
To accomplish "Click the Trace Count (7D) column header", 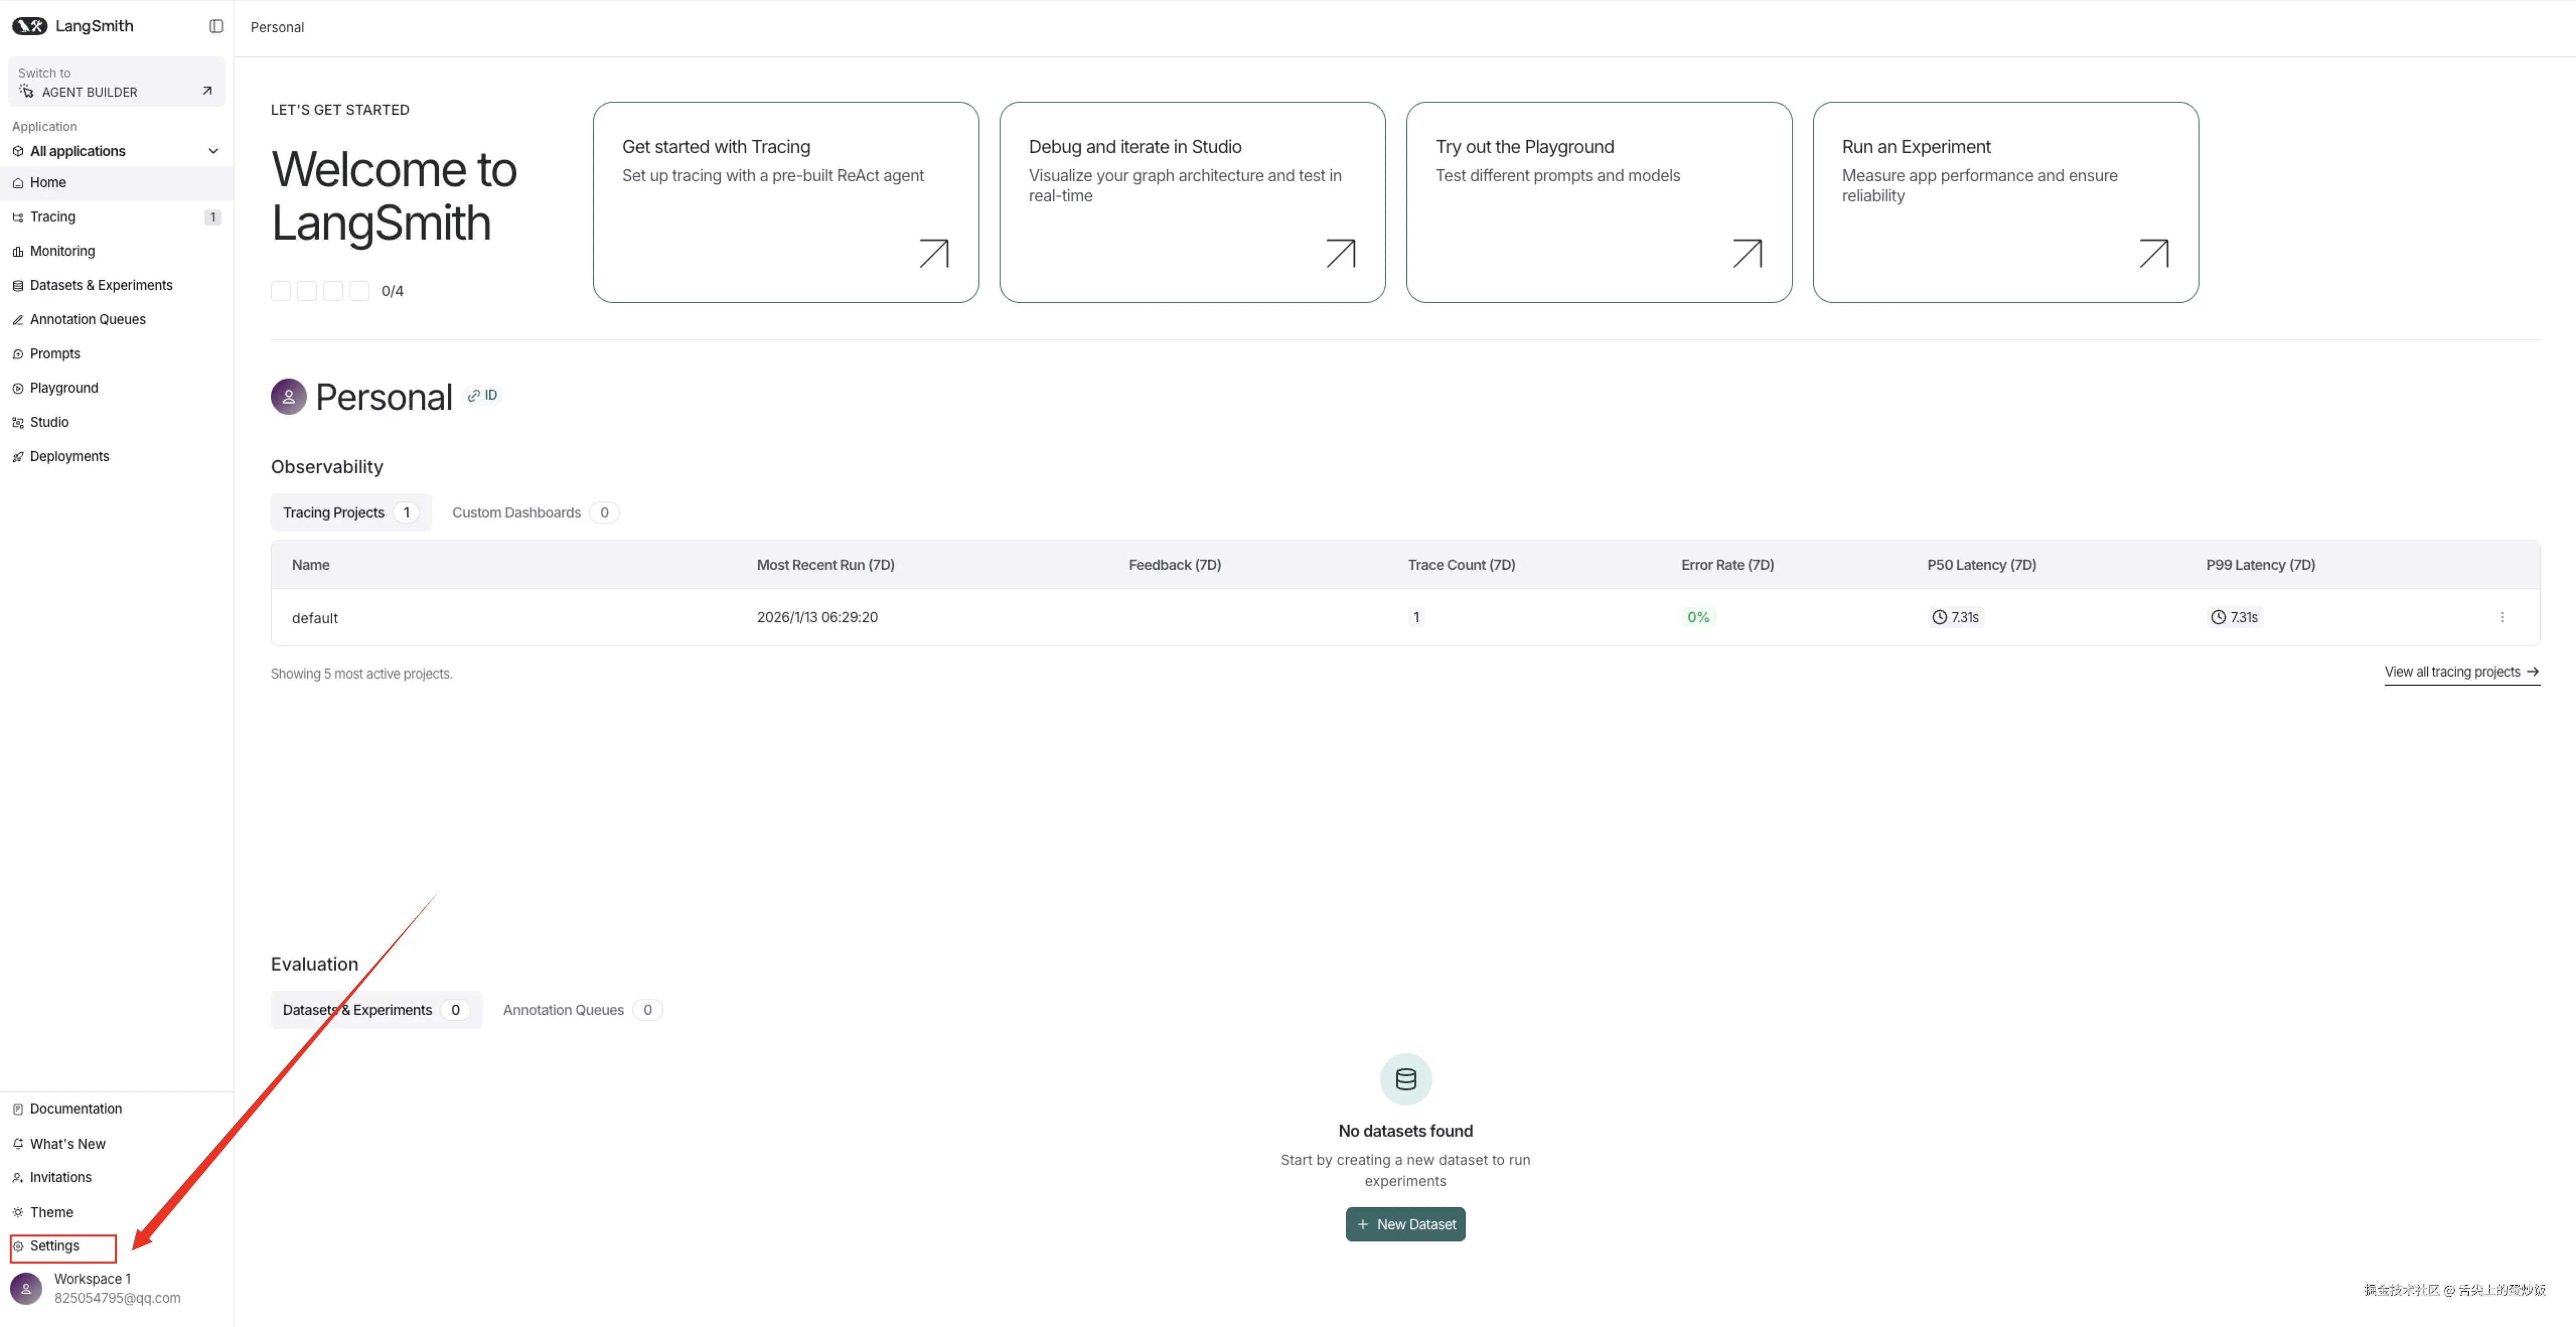I will click(x=1462, y=565).
